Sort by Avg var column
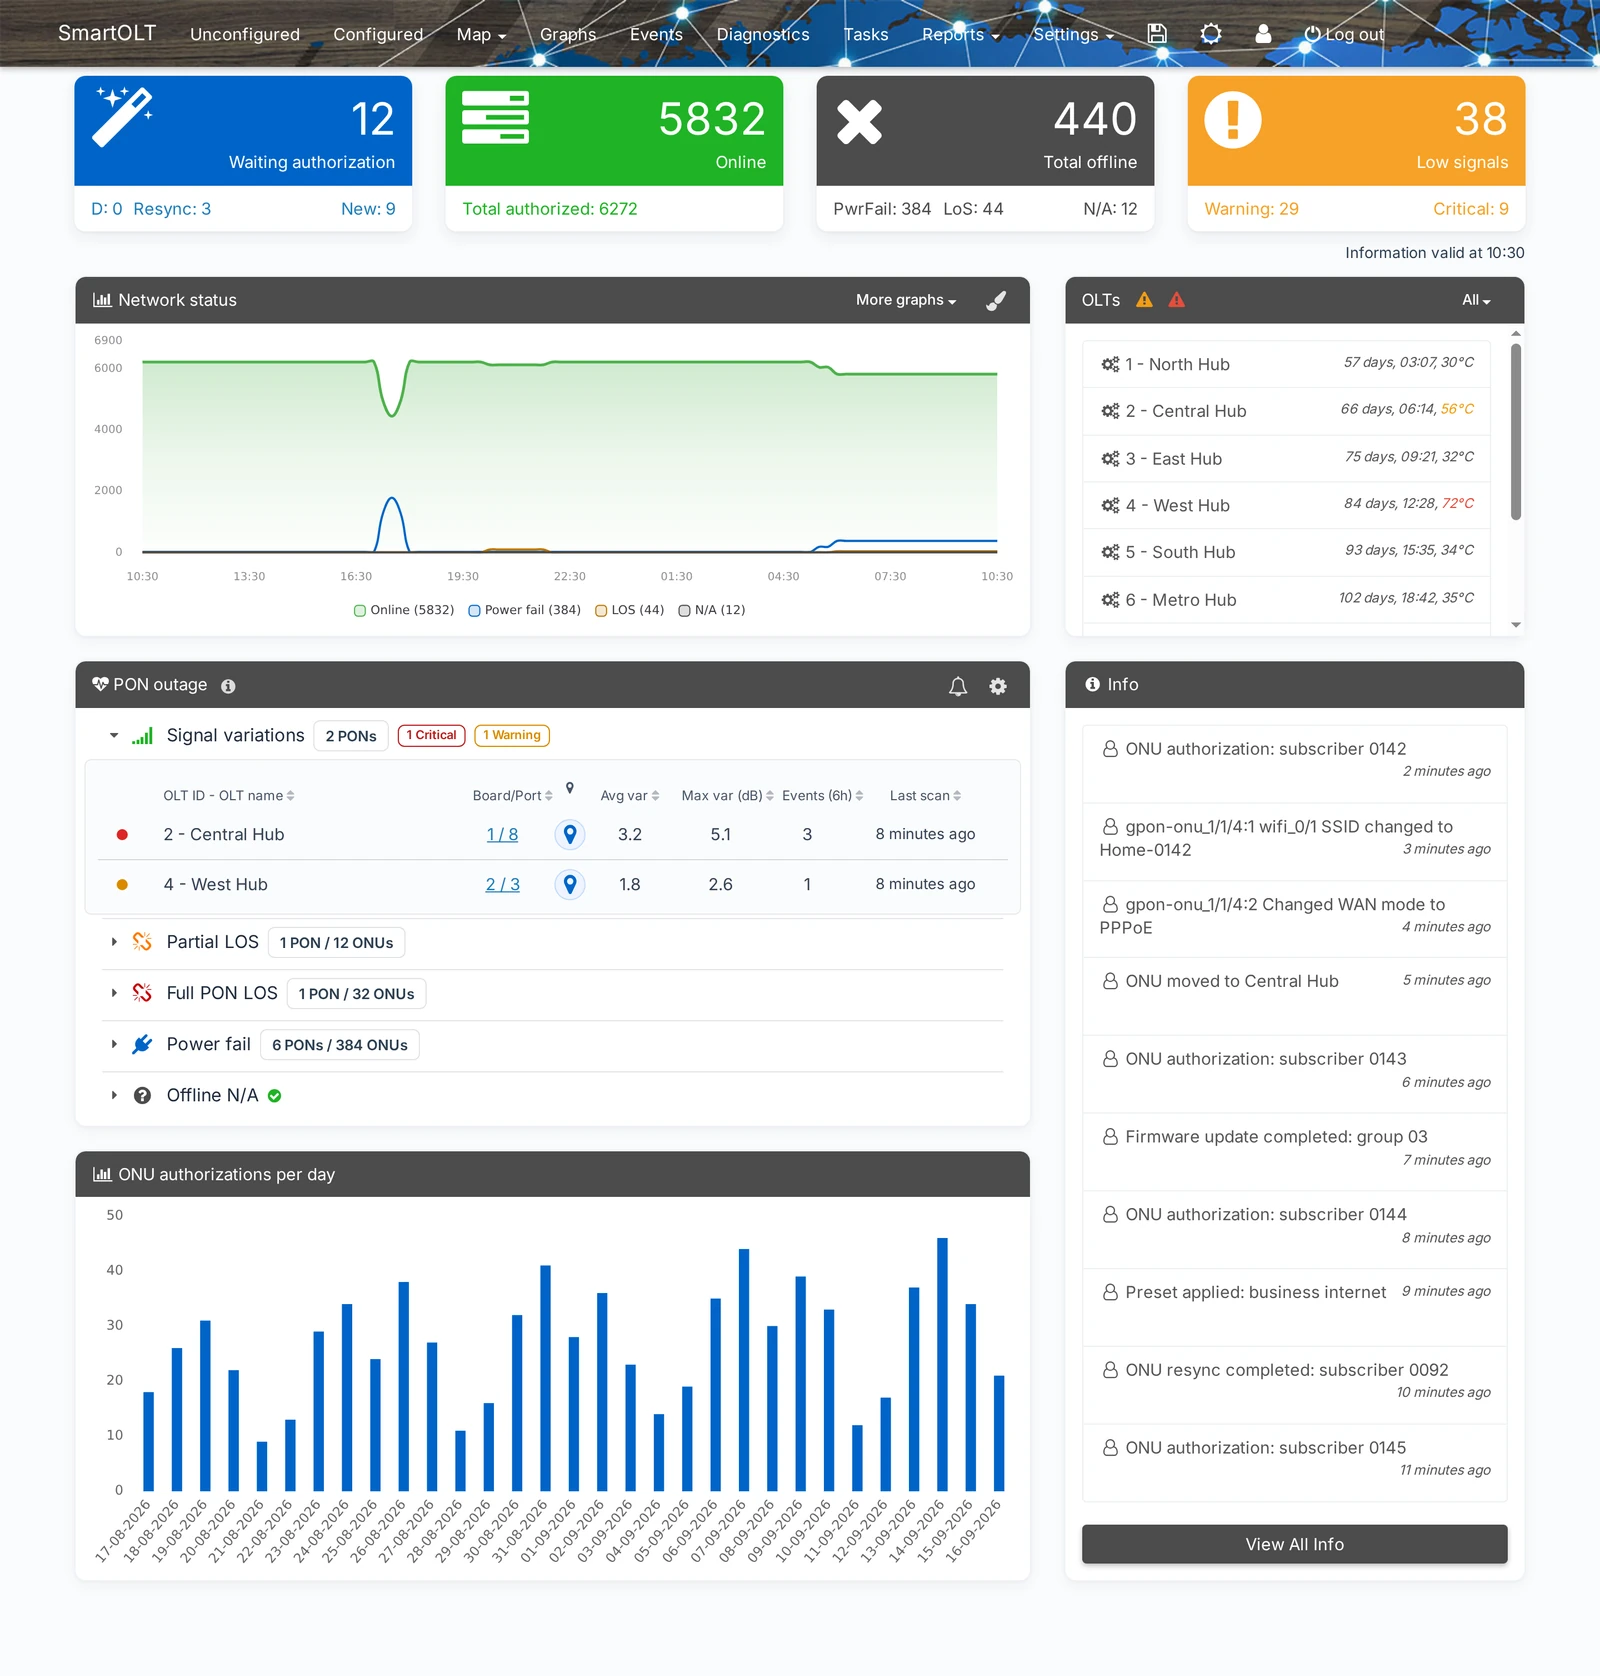Screen dimensions: 1600x1676 coord(630,796)
